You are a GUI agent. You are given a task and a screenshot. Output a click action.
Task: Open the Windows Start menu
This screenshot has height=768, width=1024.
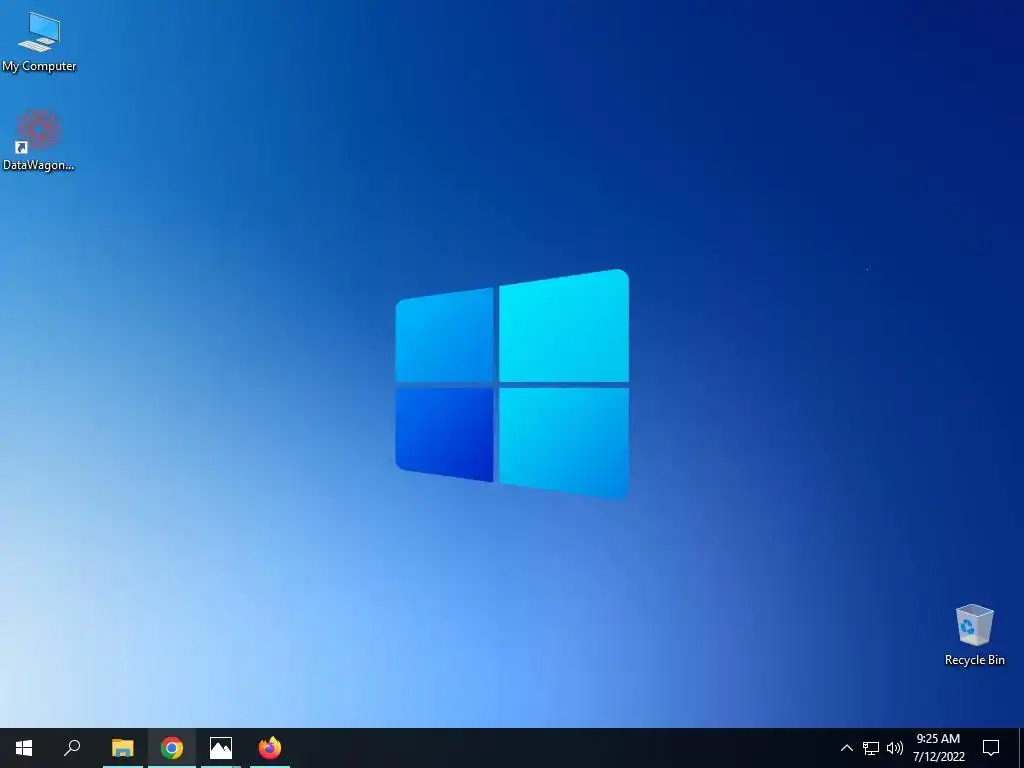click(24, 748)
